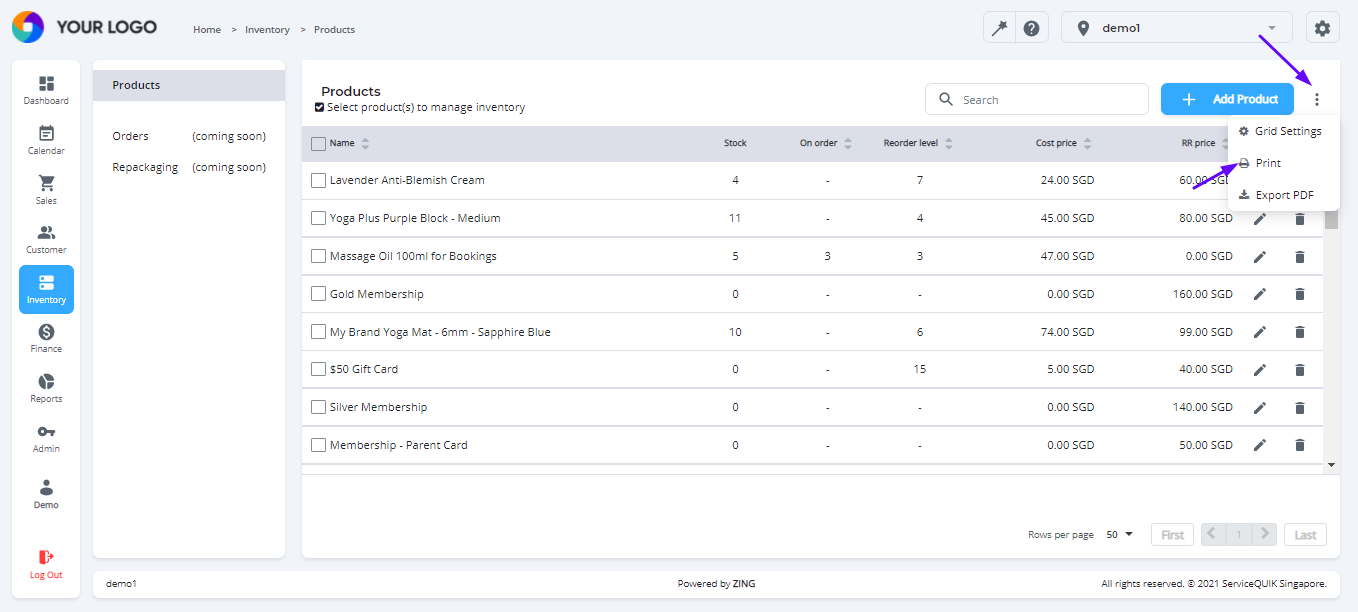Open the rows per page selector
1358x612 pixels.
[x=1118, y=534]
